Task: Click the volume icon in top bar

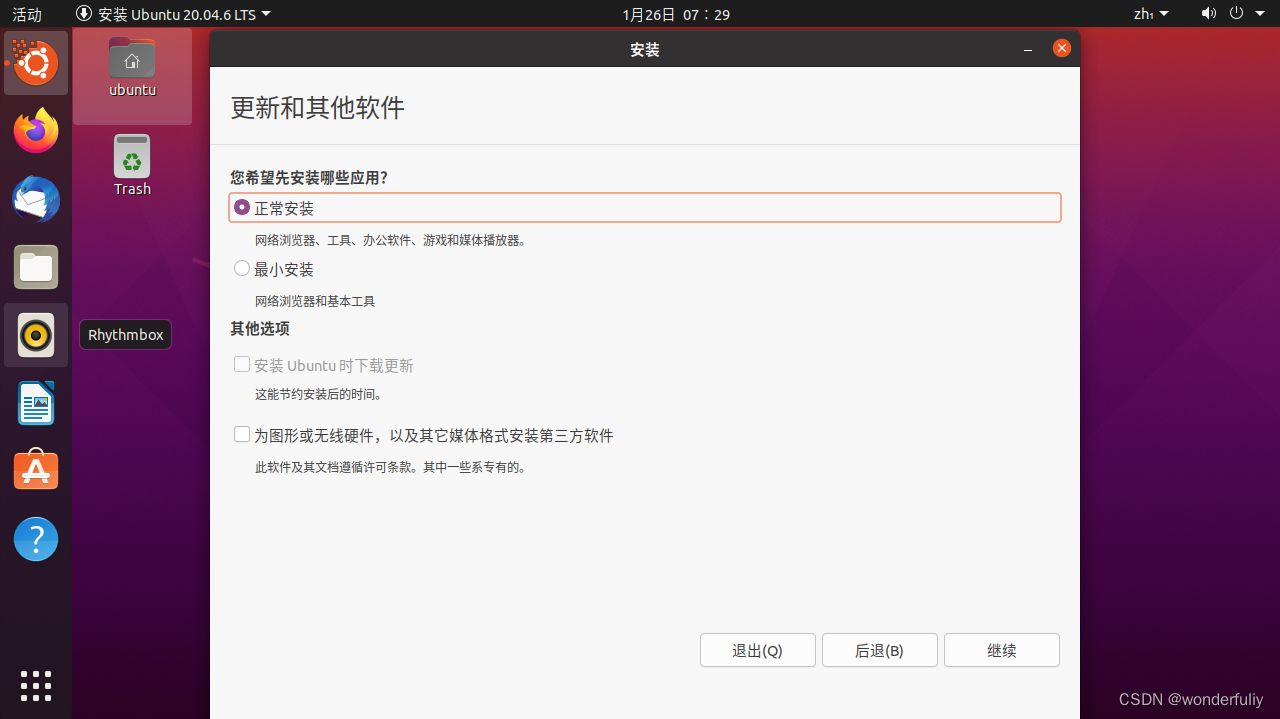Action: click(1209, 14)
